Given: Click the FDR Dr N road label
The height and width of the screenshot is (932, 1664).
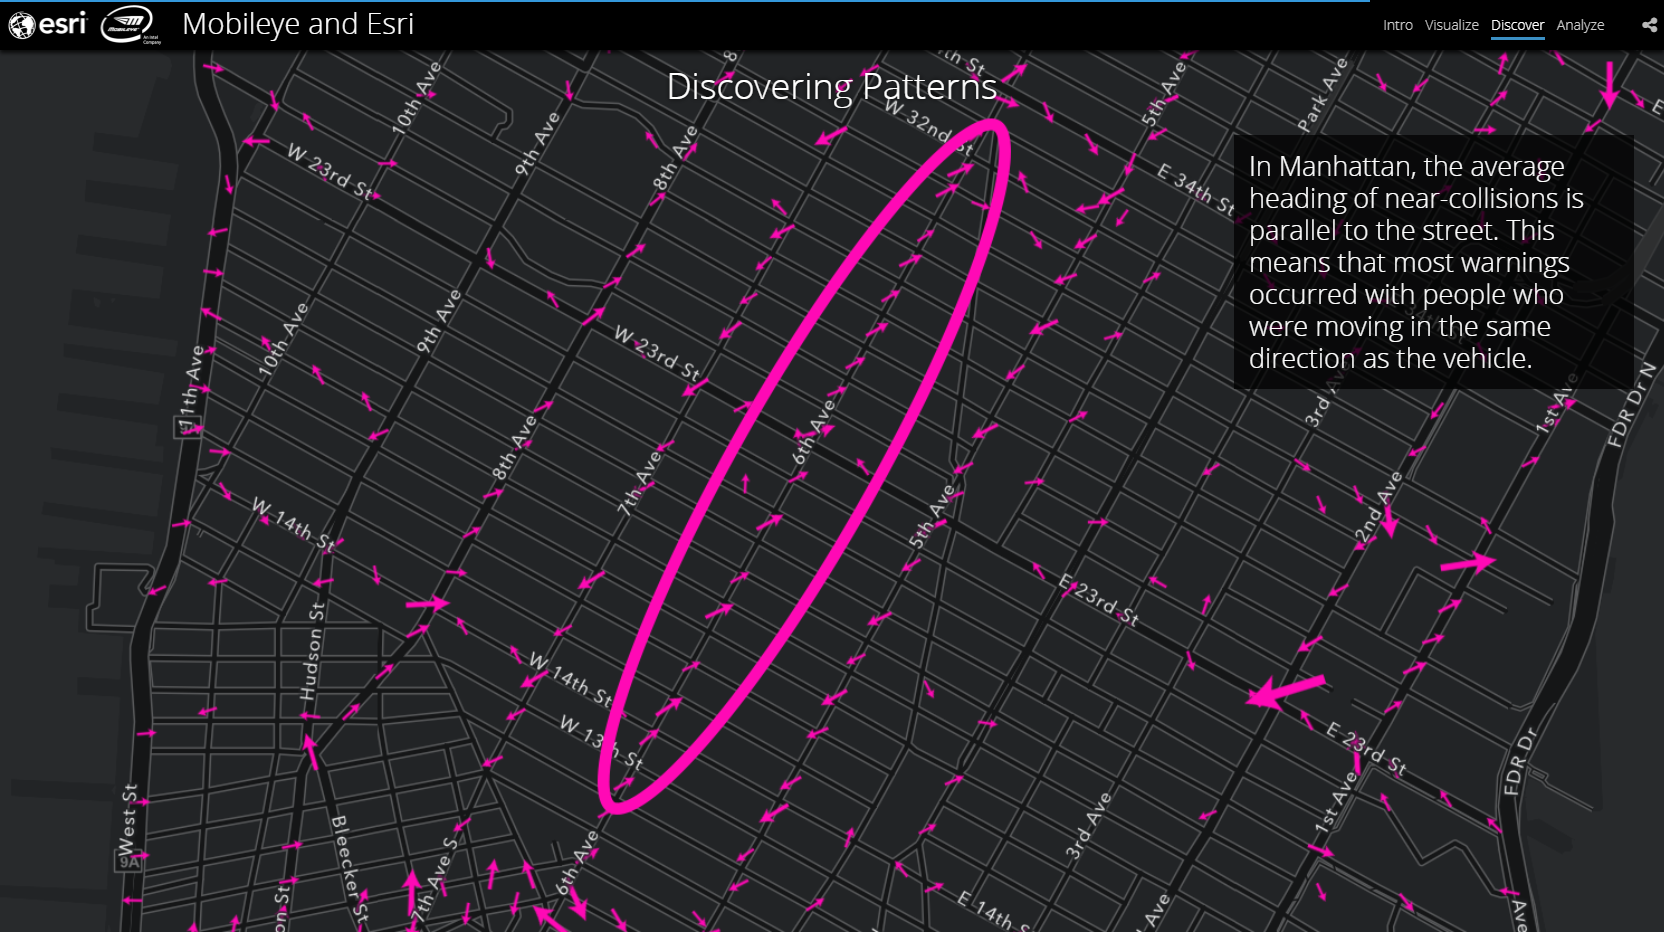Looking at the screenshot, I should (1631, 405).
